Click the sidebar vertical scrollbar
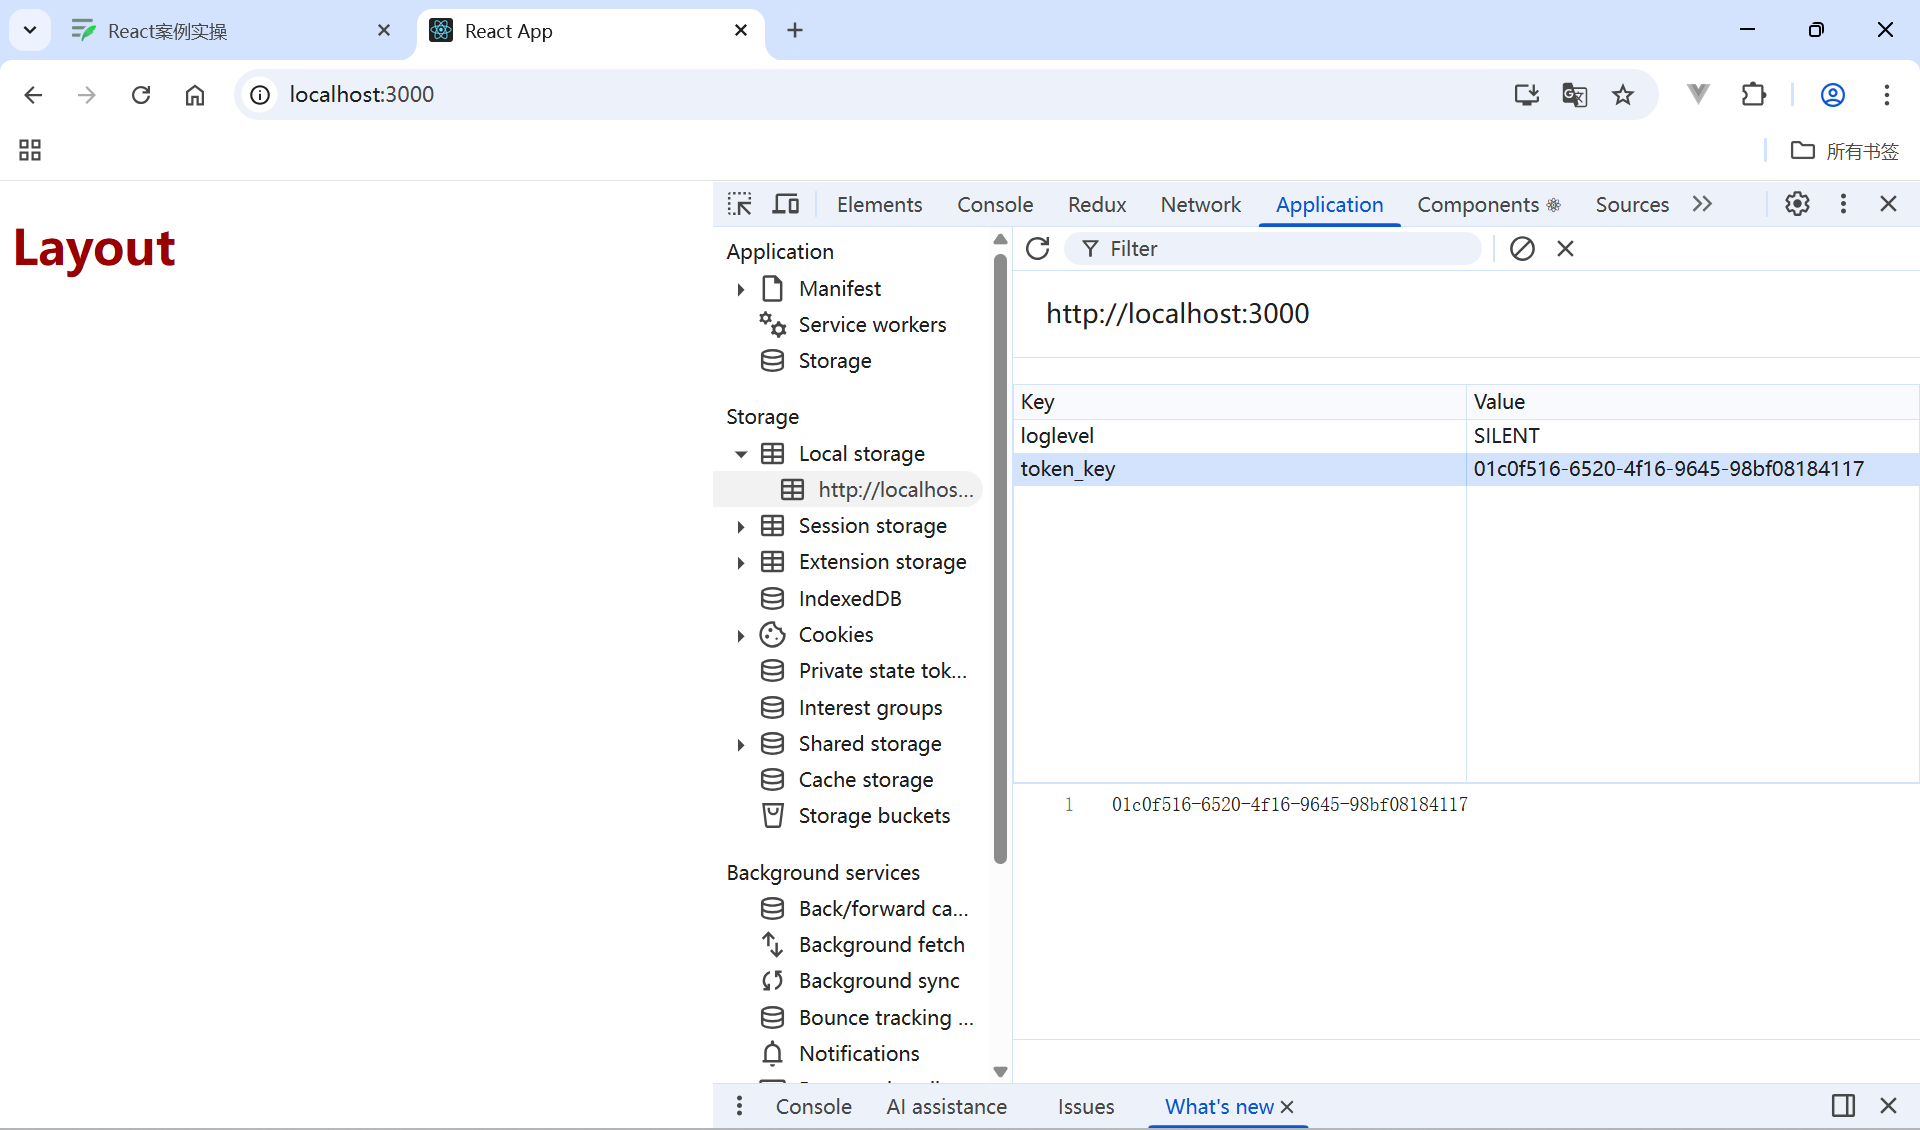Image resolution: width=1920 pixels, height=1130 pixels. (1000, 560)
